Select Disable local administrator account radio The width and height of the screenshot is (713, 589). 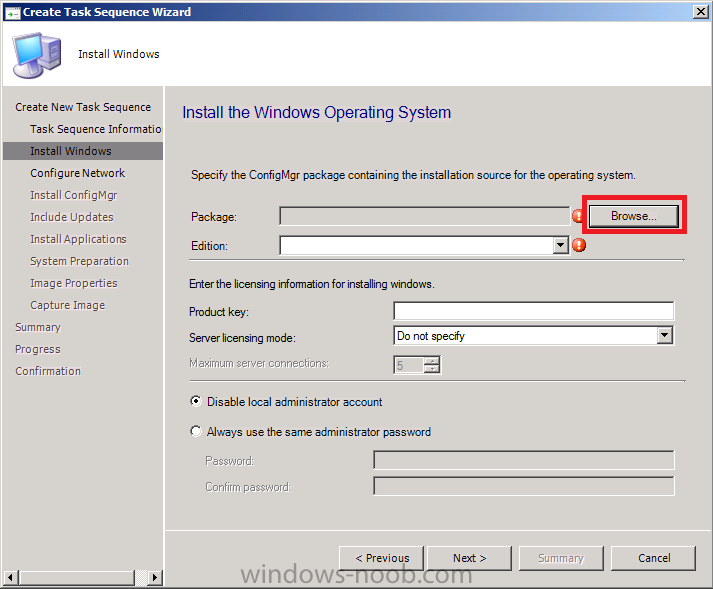tap(196, 402)
